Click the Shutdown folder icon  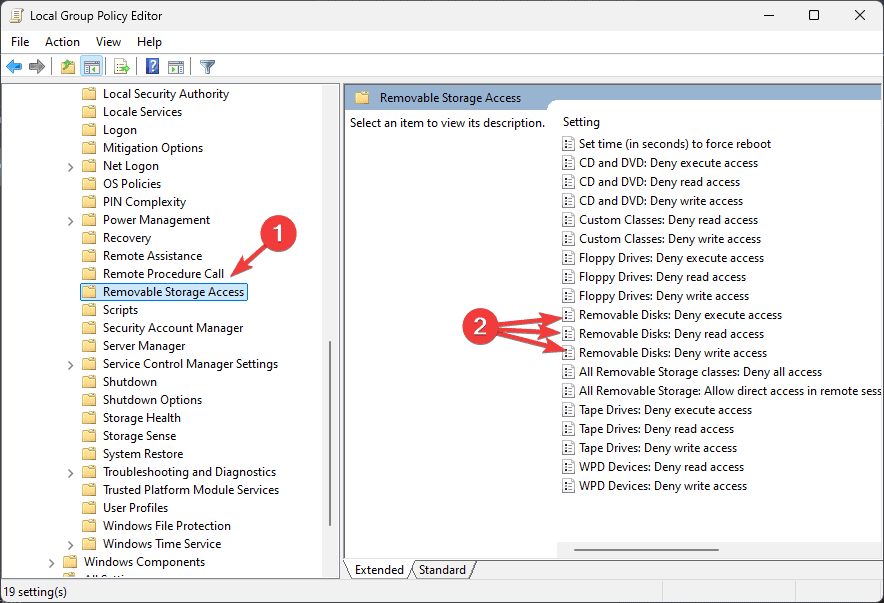(x=89, y=382)
